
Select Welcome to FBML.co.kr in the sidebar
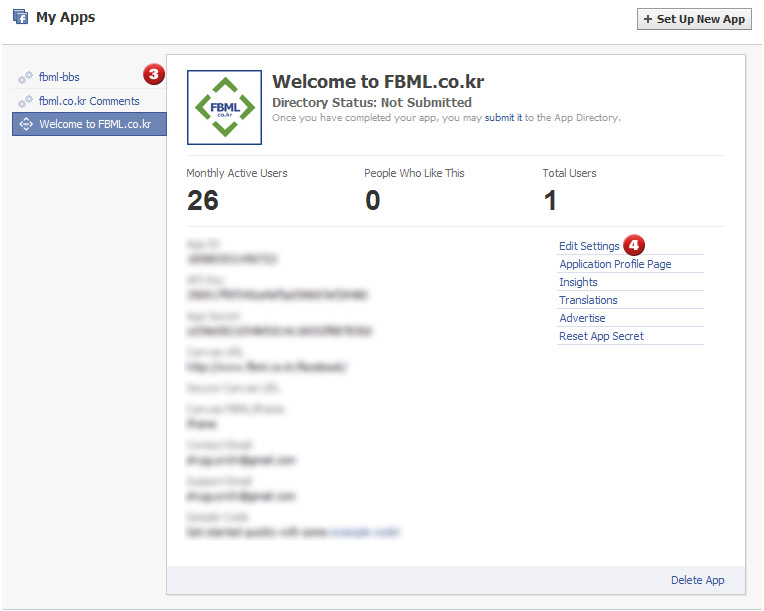click(x=89, y=124)
